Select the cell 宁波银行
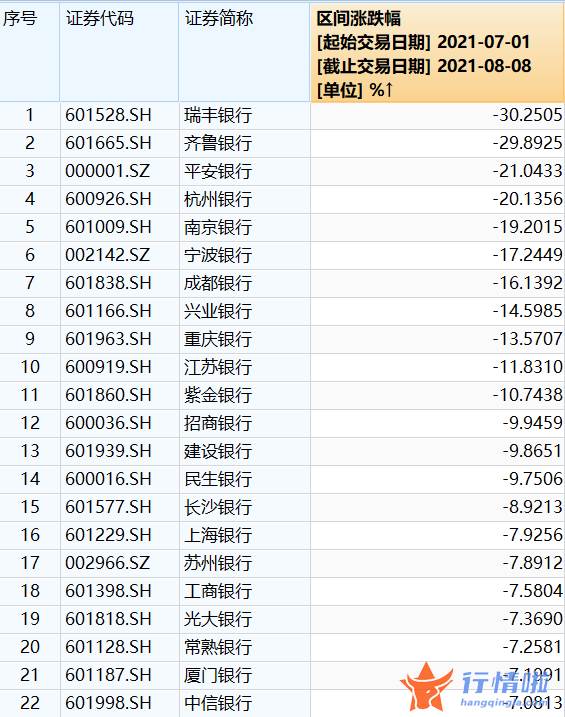The image size is (565, 717). coord(245,255)
